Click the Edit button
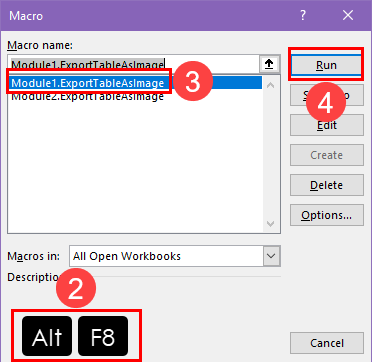372x362 pixels. click(327, 125)
